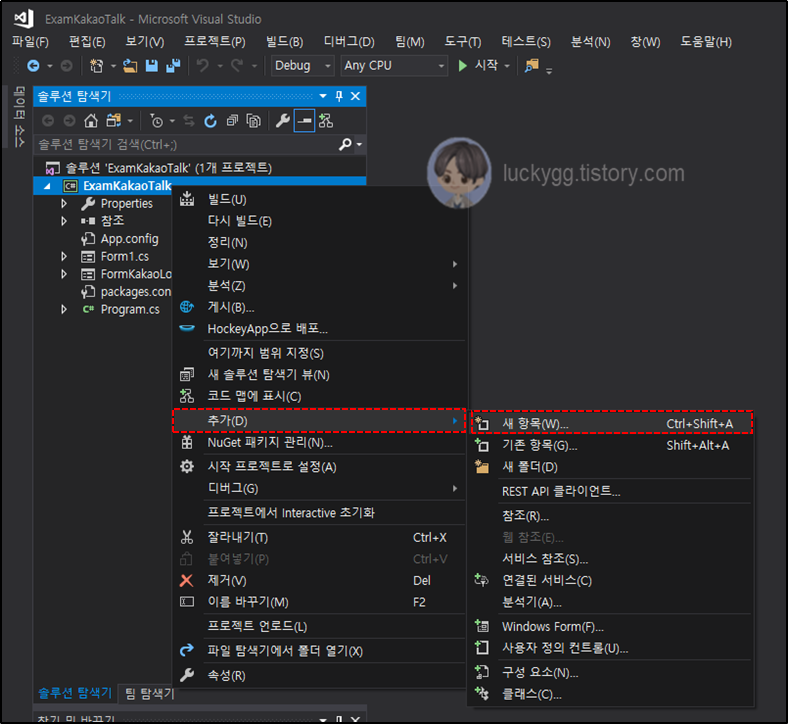Click the Save floppy disk icon

[152, 66]
